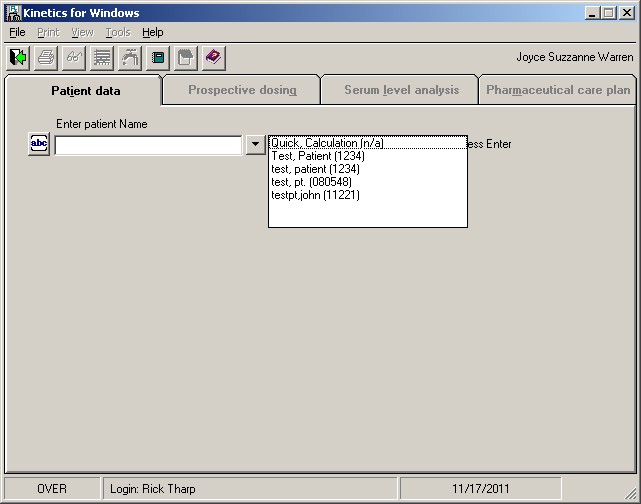The image size is (641, 504).
Task: Click the faucet icon in toolbar
Action: point(130,58)
